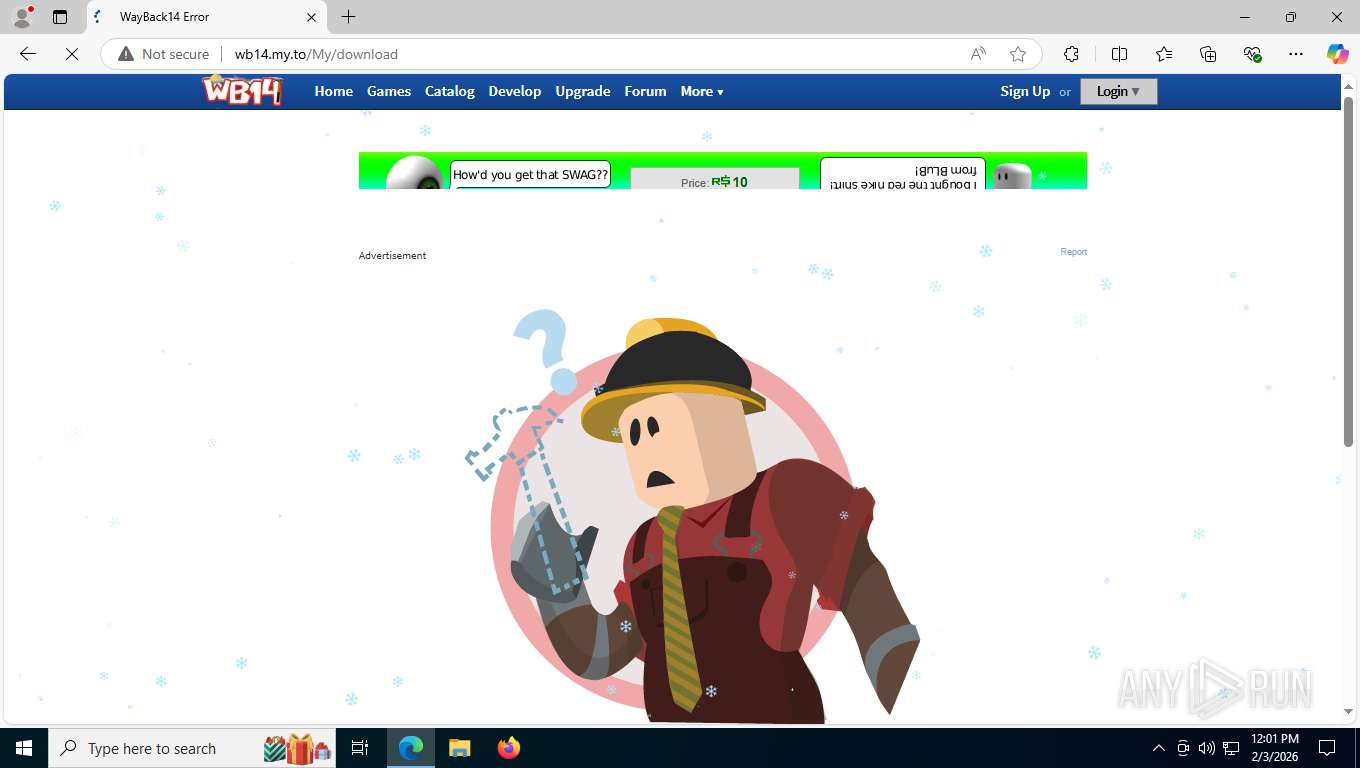Click the green SWAG advertisement banner

722,170
